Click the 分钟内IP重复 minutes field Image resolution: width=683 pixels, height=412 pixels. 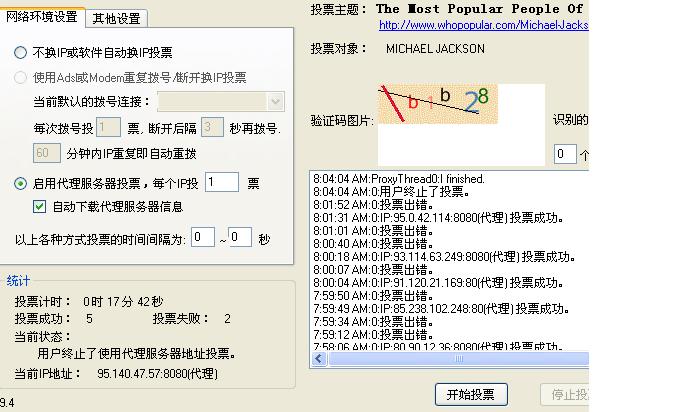coord(47,153)
